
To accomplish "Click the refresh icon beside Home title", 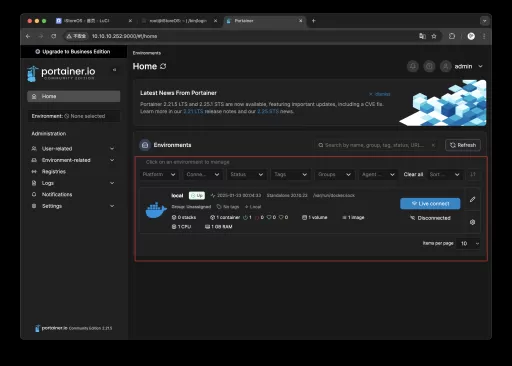I will pos(163,66).
